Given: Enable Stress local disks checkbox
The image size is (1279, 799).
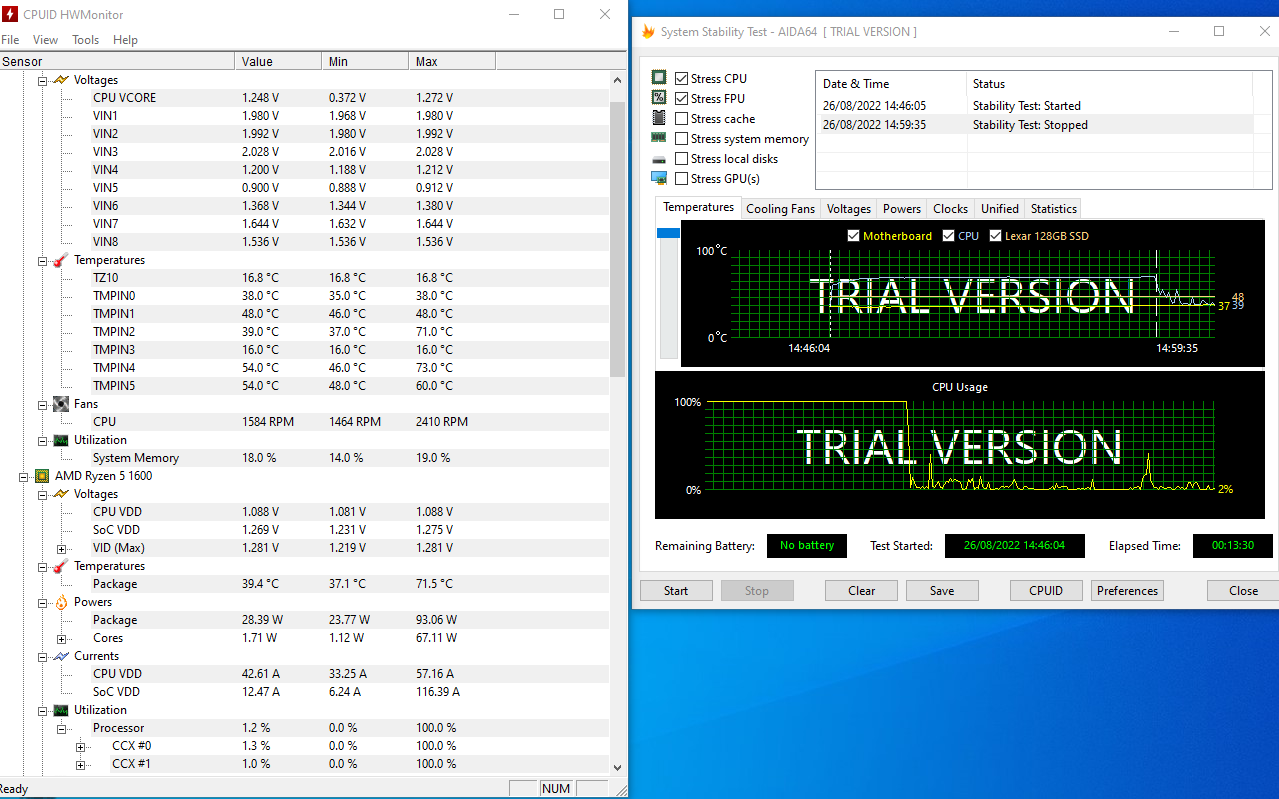Looking at the screenshot, I should [x=681, y=158].
